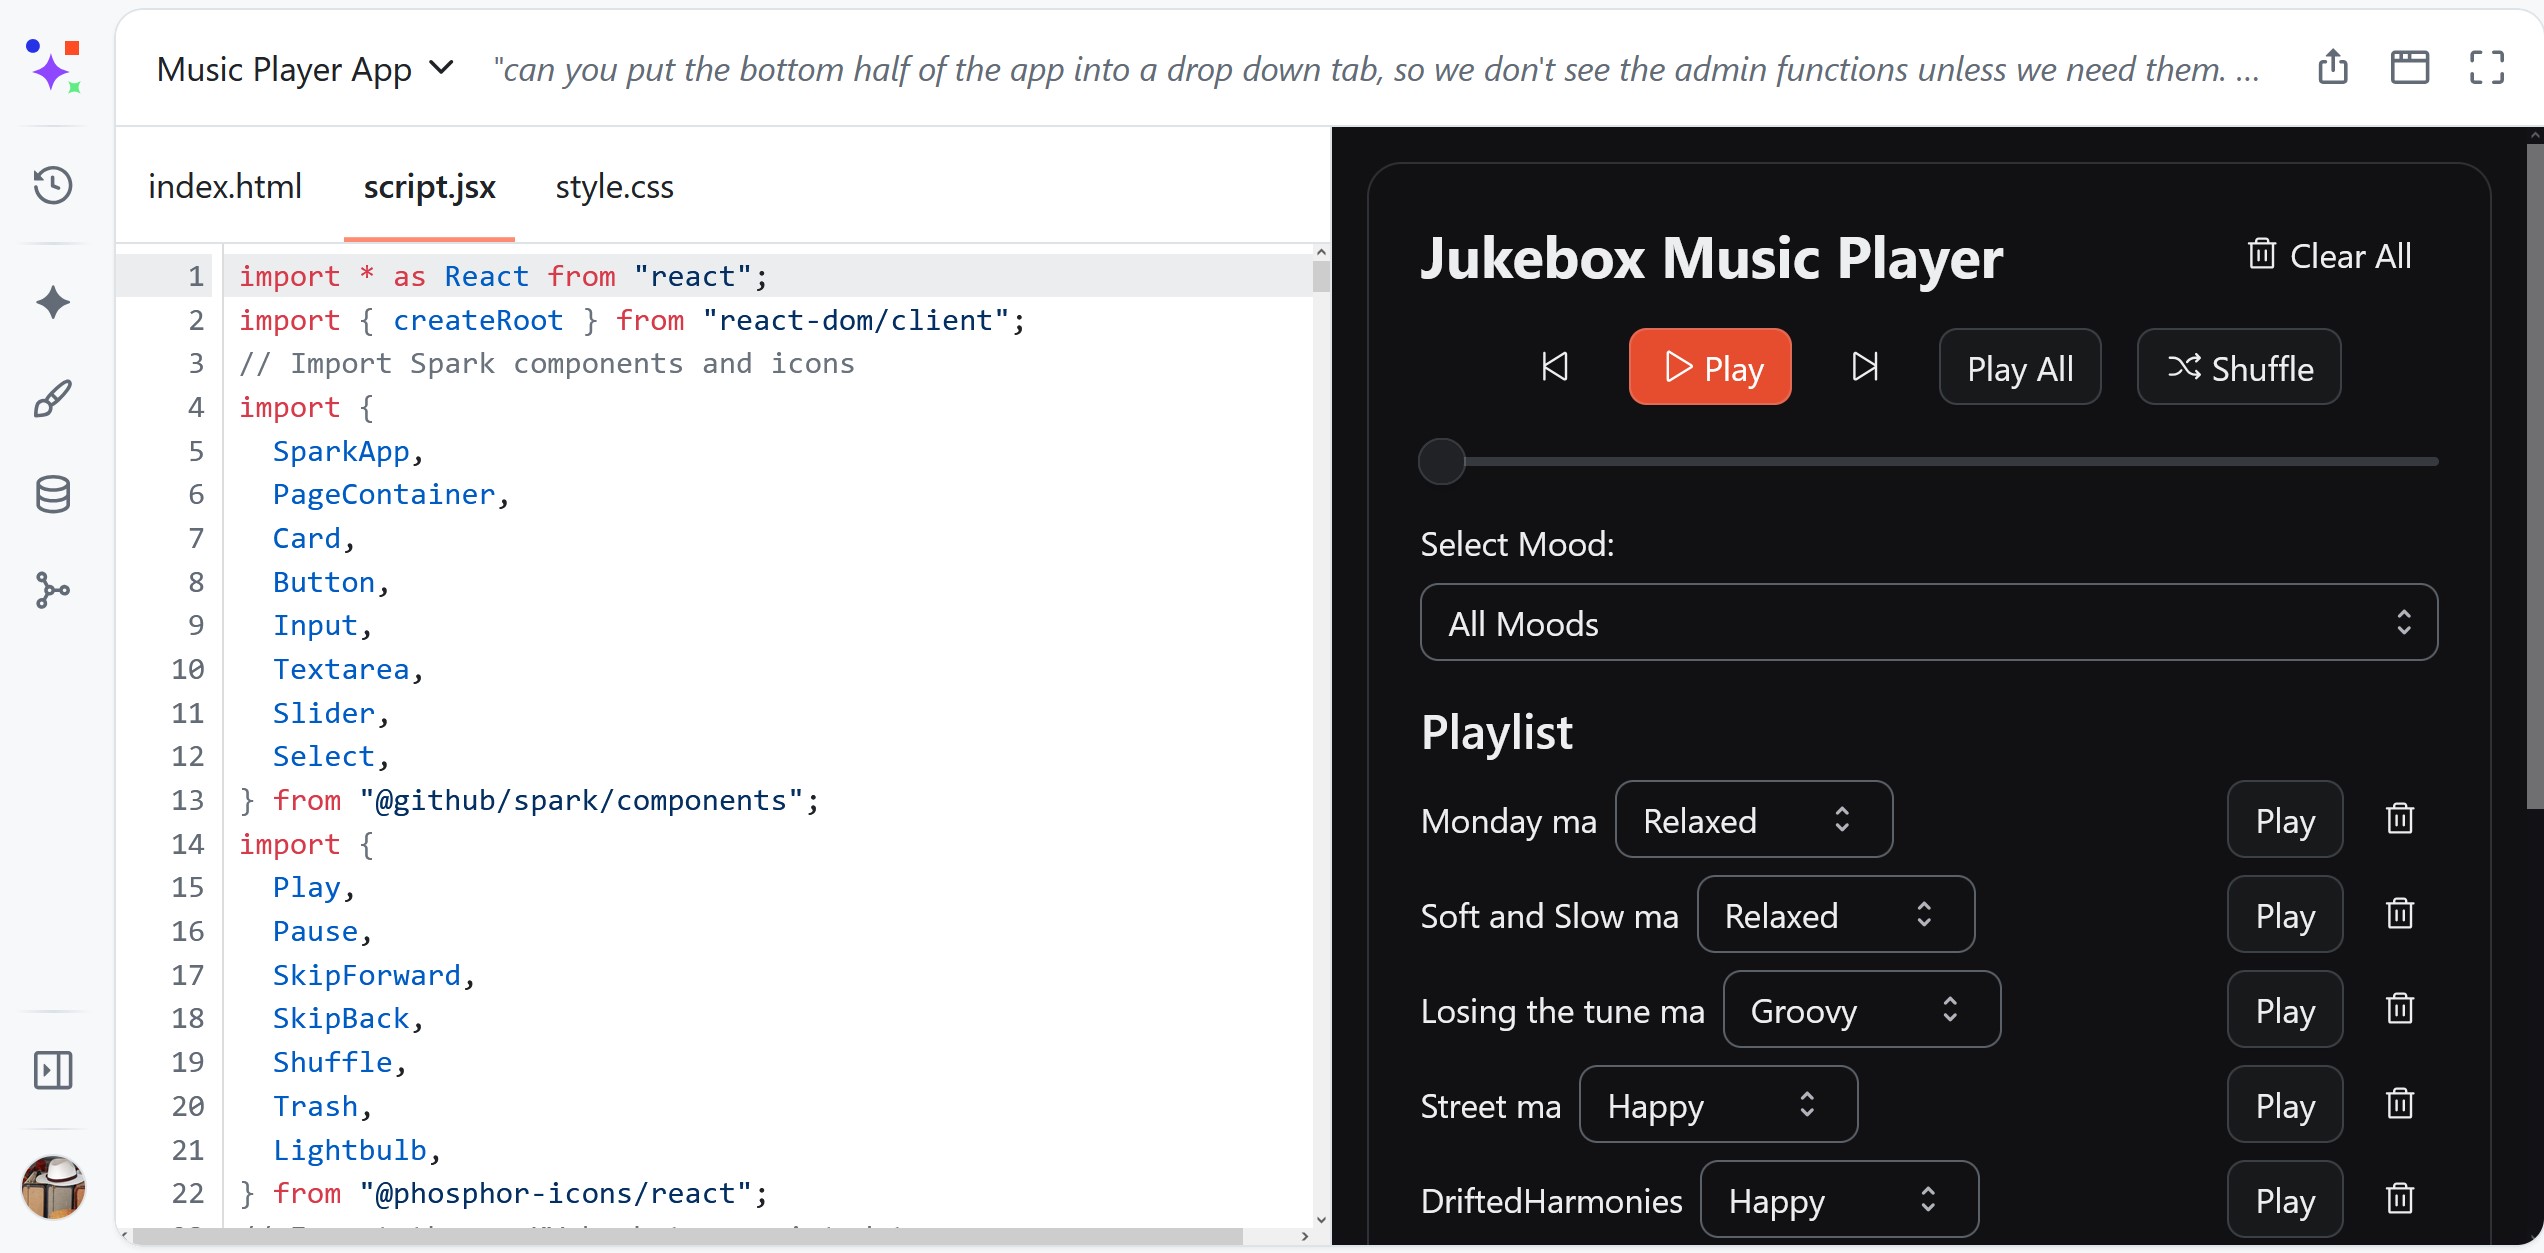Switch to the index.html tab
This screenshot has width=2544, height=1253.
[x=225, y=187]
